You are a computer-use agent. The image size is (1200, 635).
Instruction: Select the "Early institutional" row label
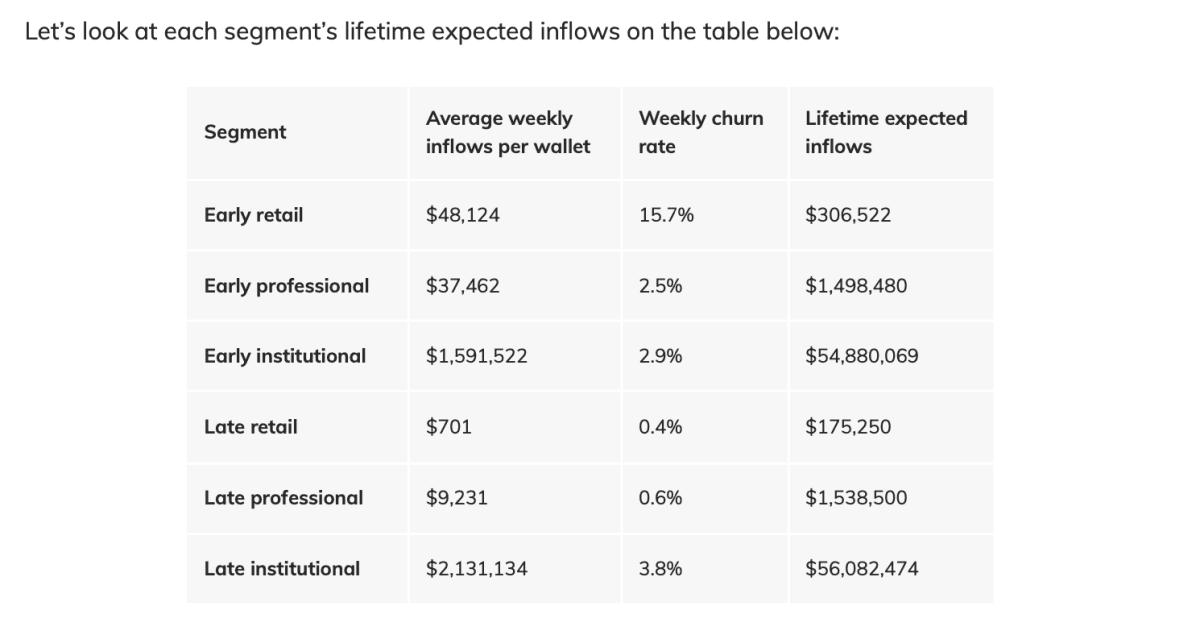(285, 356)
